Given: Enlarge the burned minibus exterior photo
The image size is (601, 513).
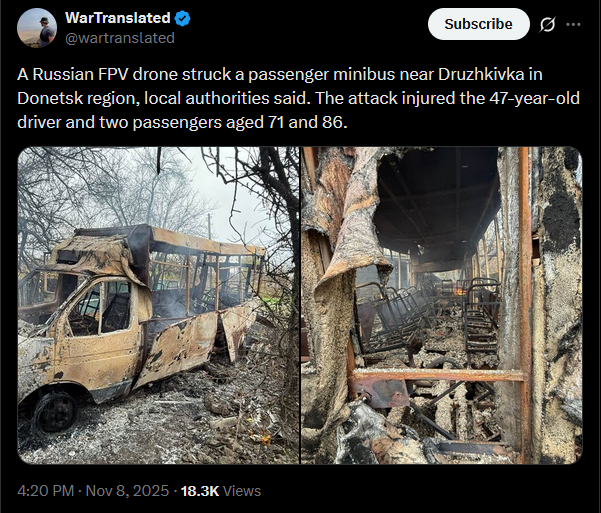Looking at the screenshot, I should (x=158, y=305).
